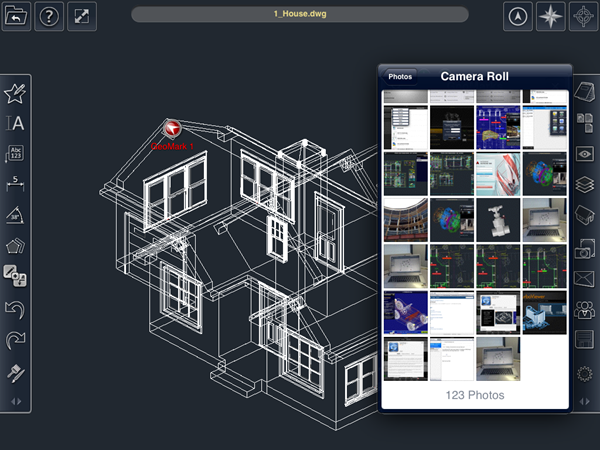Toggle fullscreen with the expand arrows icon
600x450 pixels.
(82, 16)
